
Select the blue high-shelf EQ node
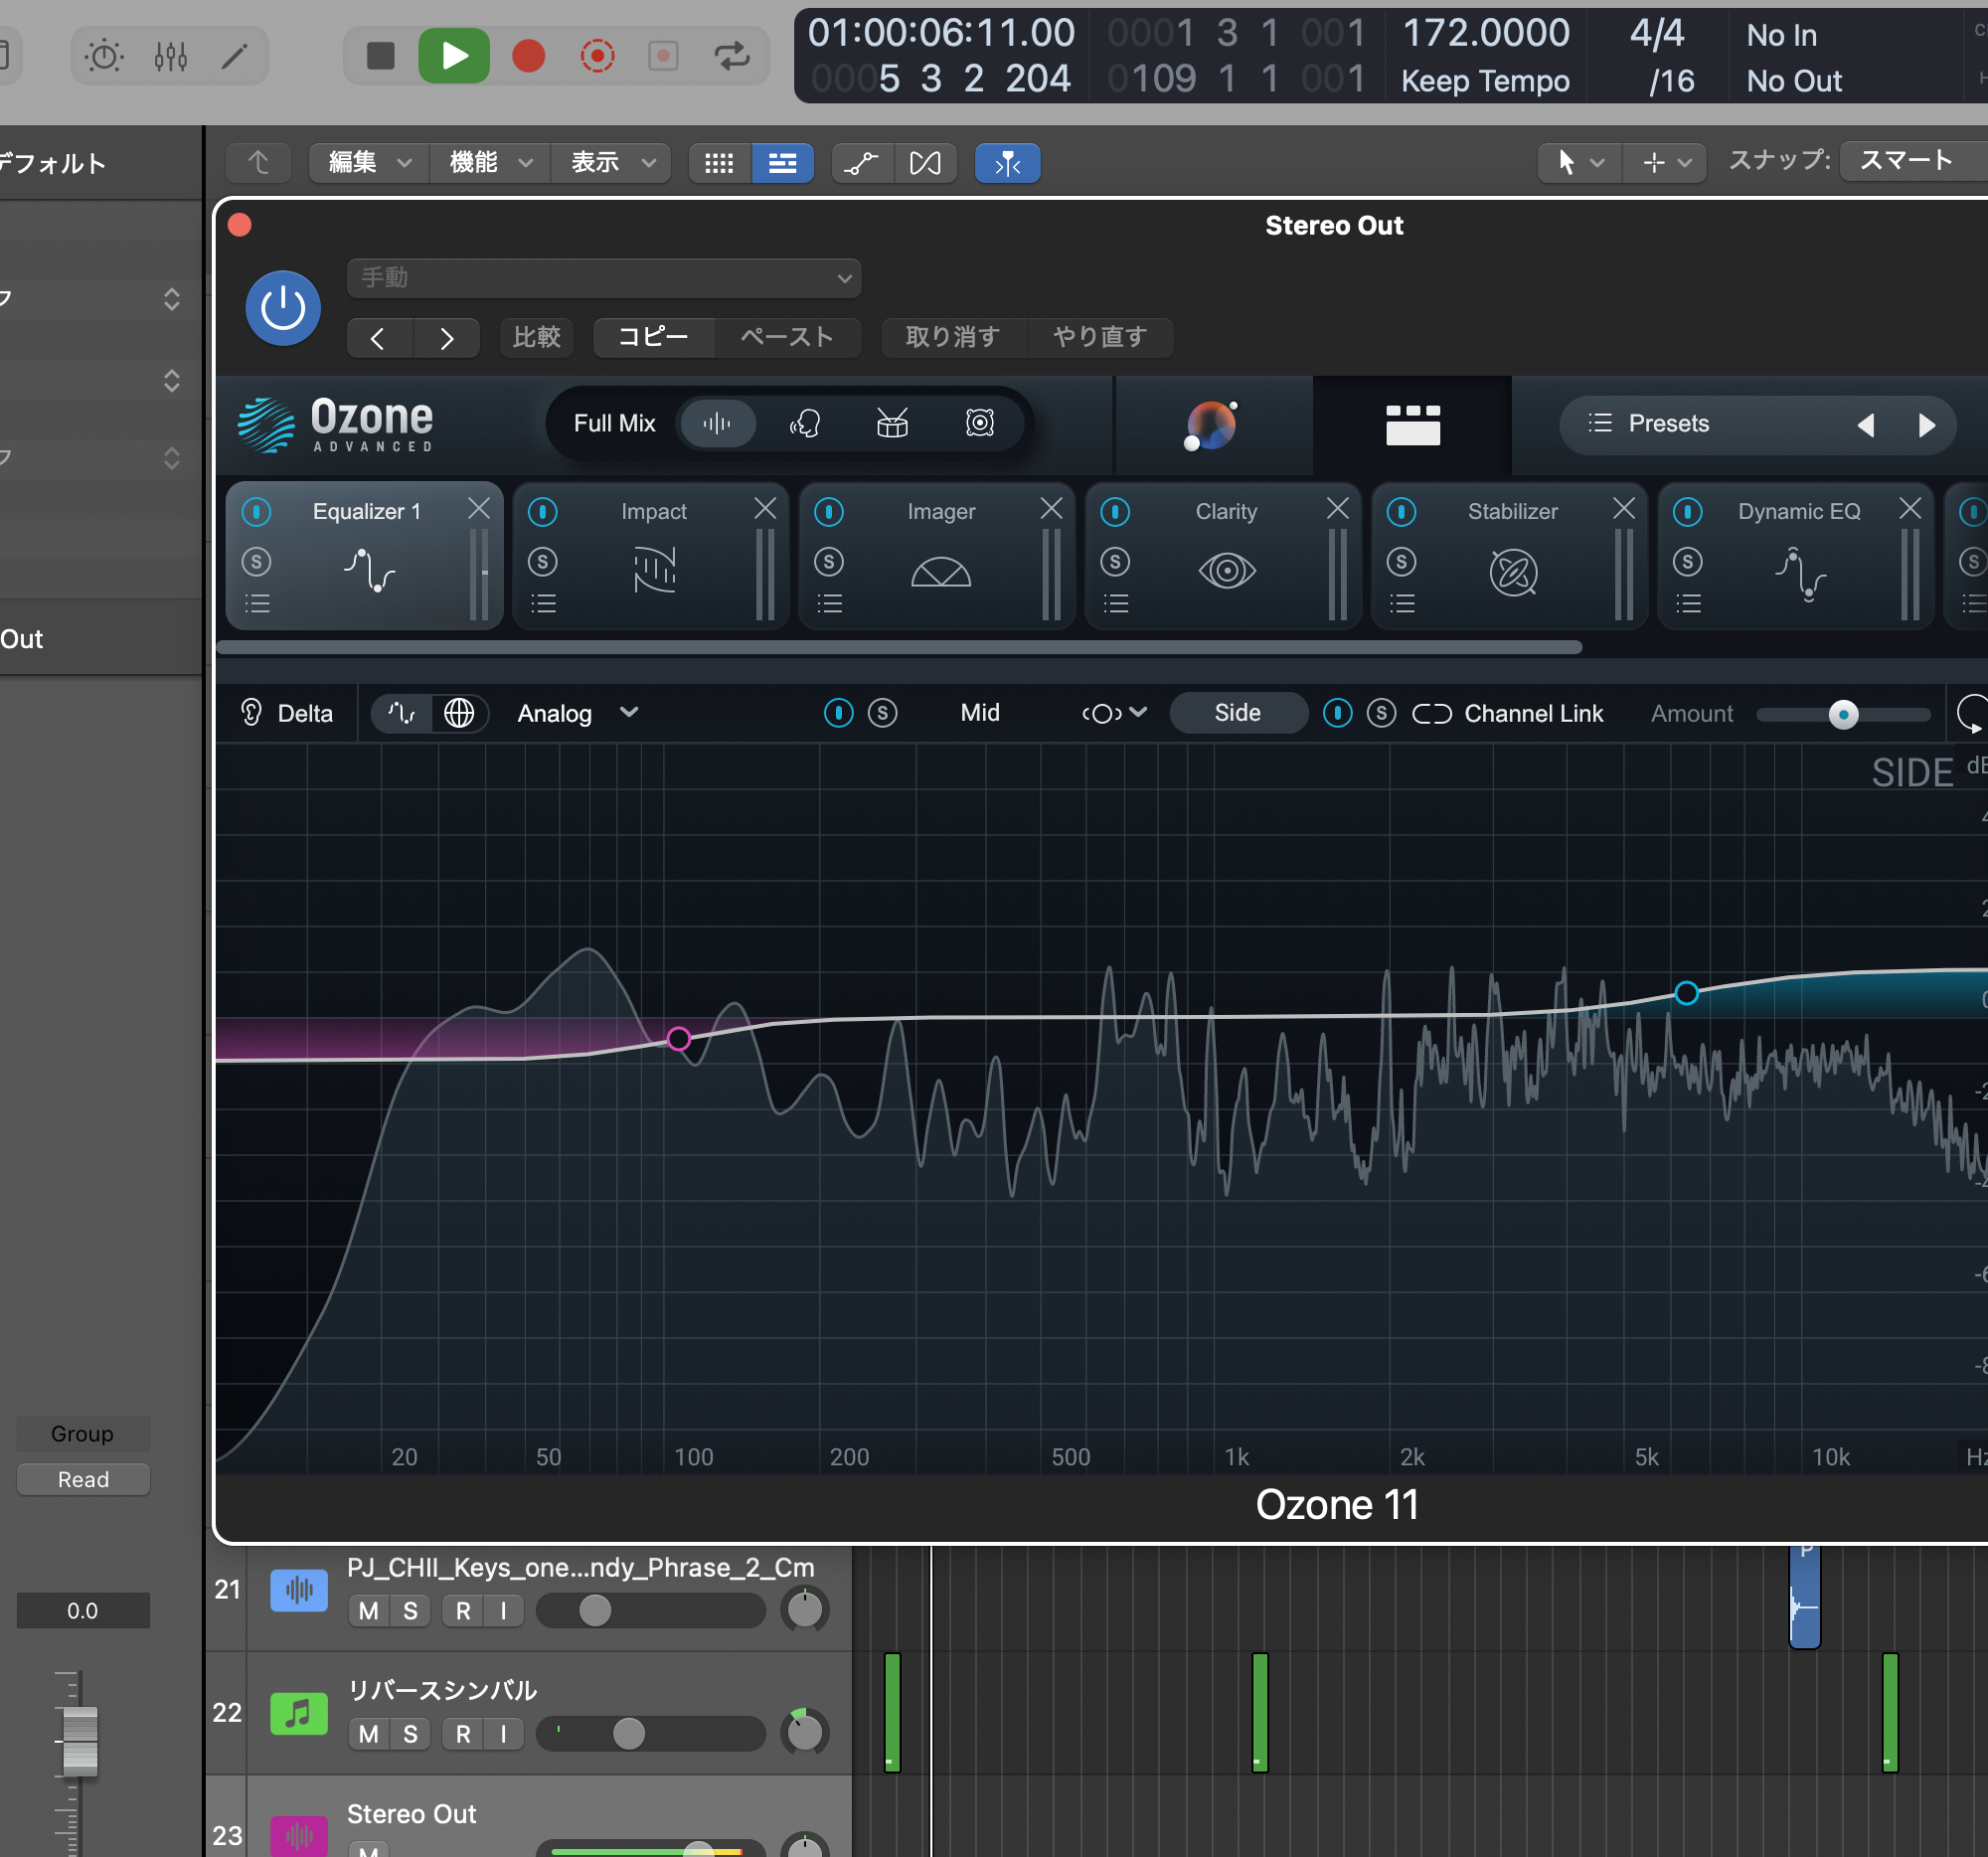coord(1686,994)
